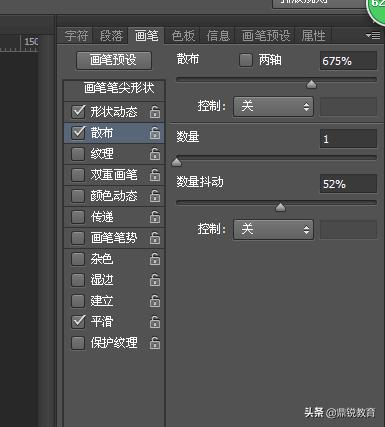Select the 纹理 label
The width and height of the screenshot is (385, 427).
pos(102,154)
